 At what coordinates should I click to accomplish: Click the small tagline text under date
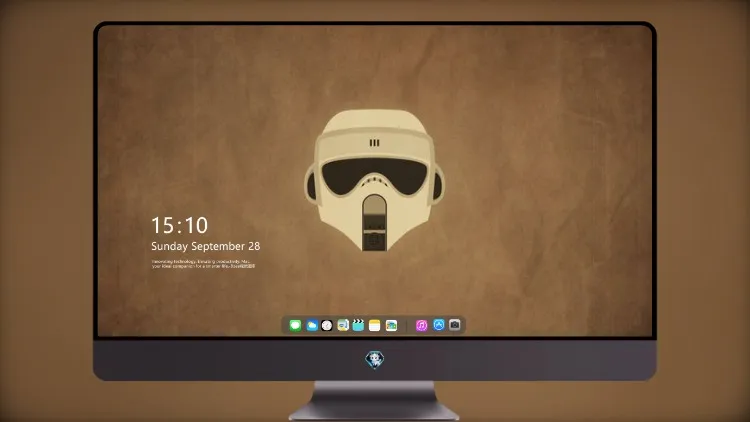pos(203,264)
